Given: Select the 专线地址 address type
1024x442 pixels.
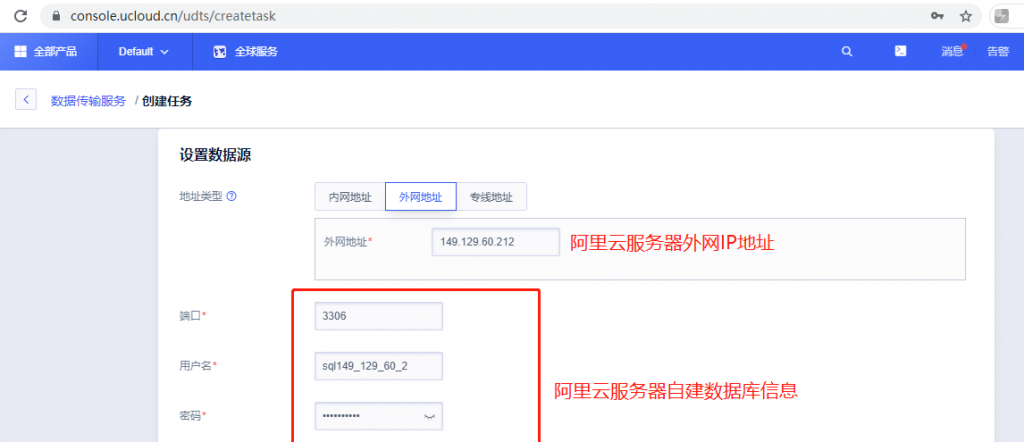Looking at the screenshot, I should [491, 197].
